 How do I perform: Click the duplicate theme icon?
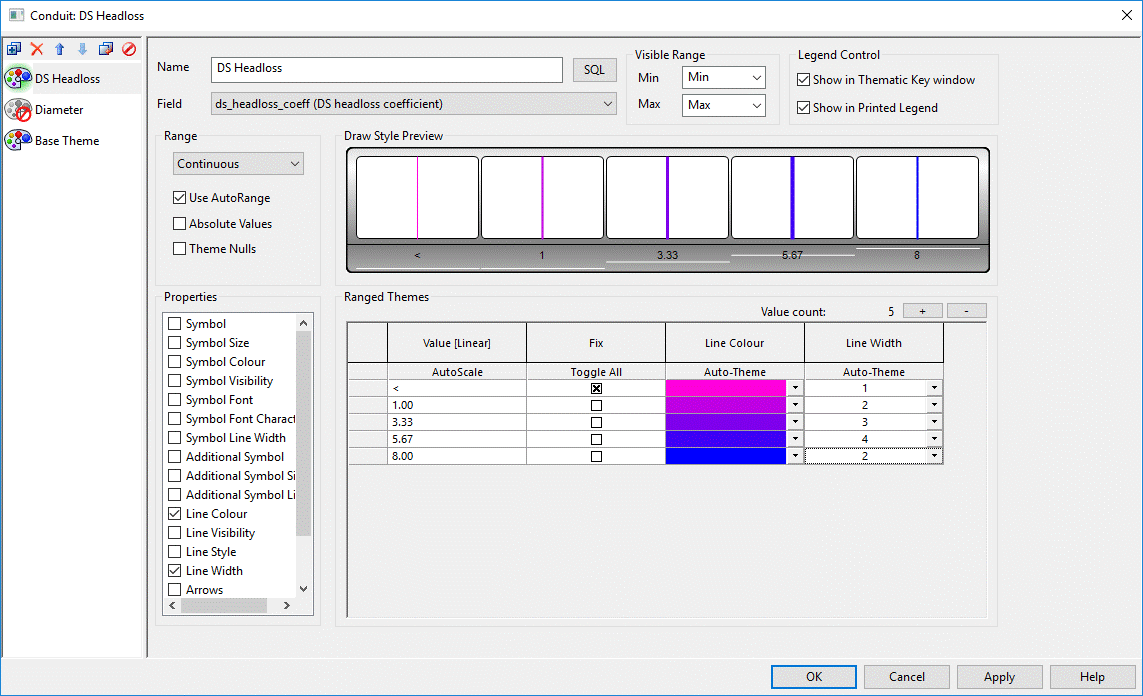coord(106,49)
